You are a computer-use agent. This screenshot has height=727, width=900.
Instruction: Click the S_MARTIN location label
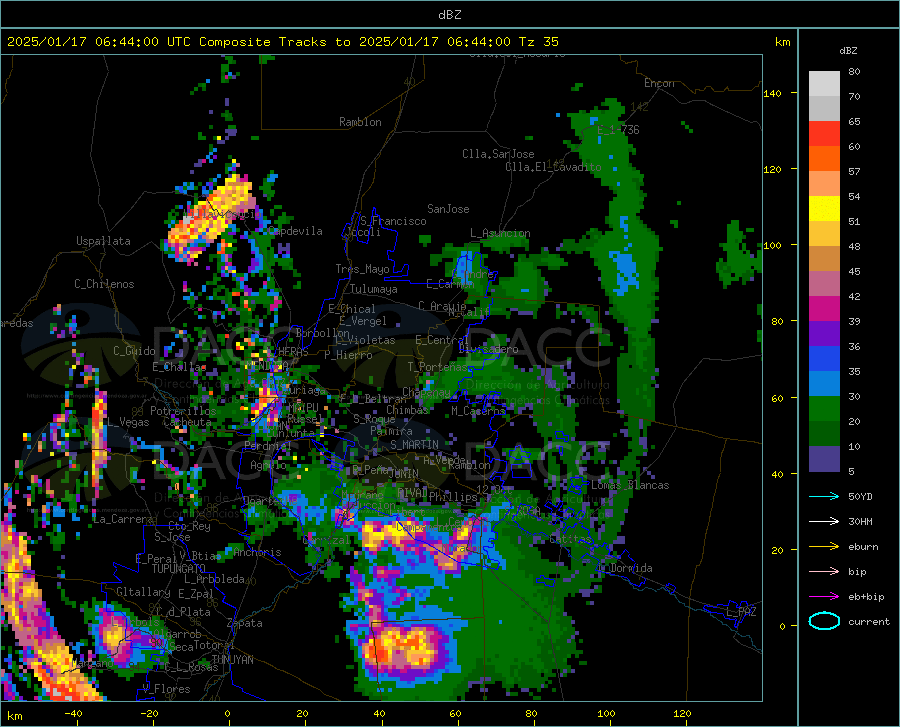[x=414, y=444]
